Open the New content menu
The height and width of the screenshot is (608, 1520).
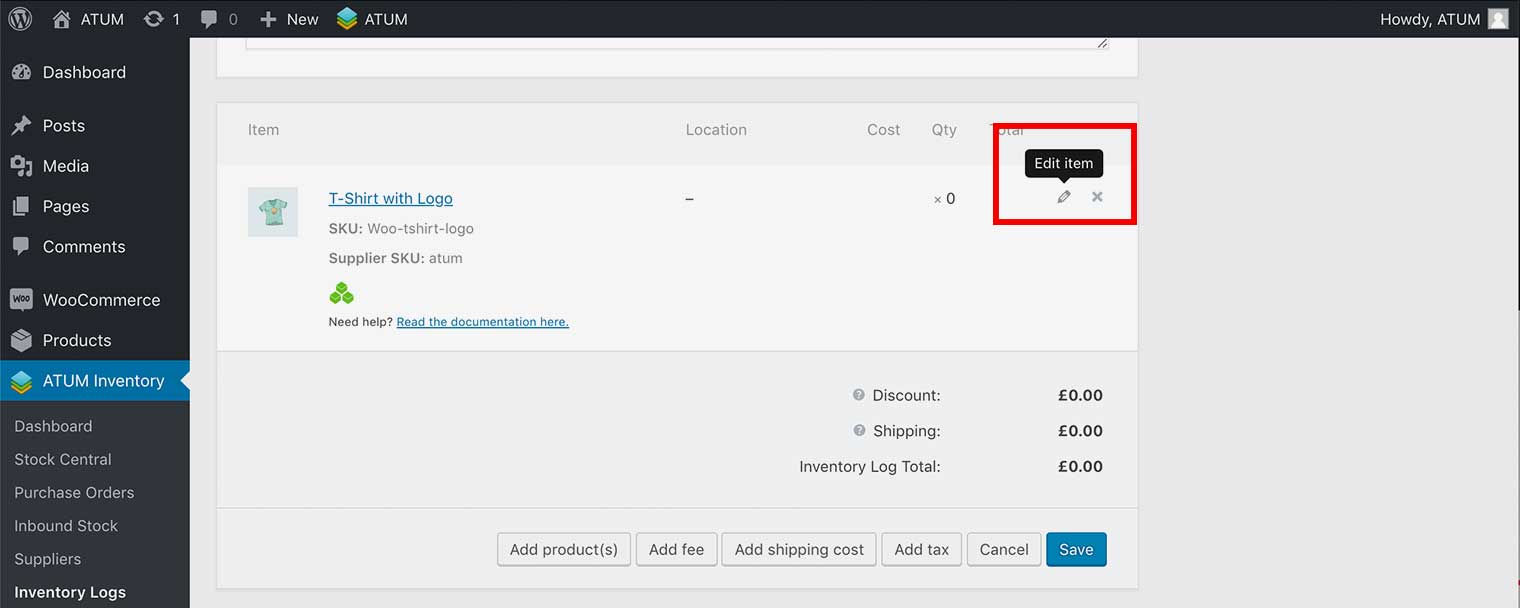click(x=289, y=19)
